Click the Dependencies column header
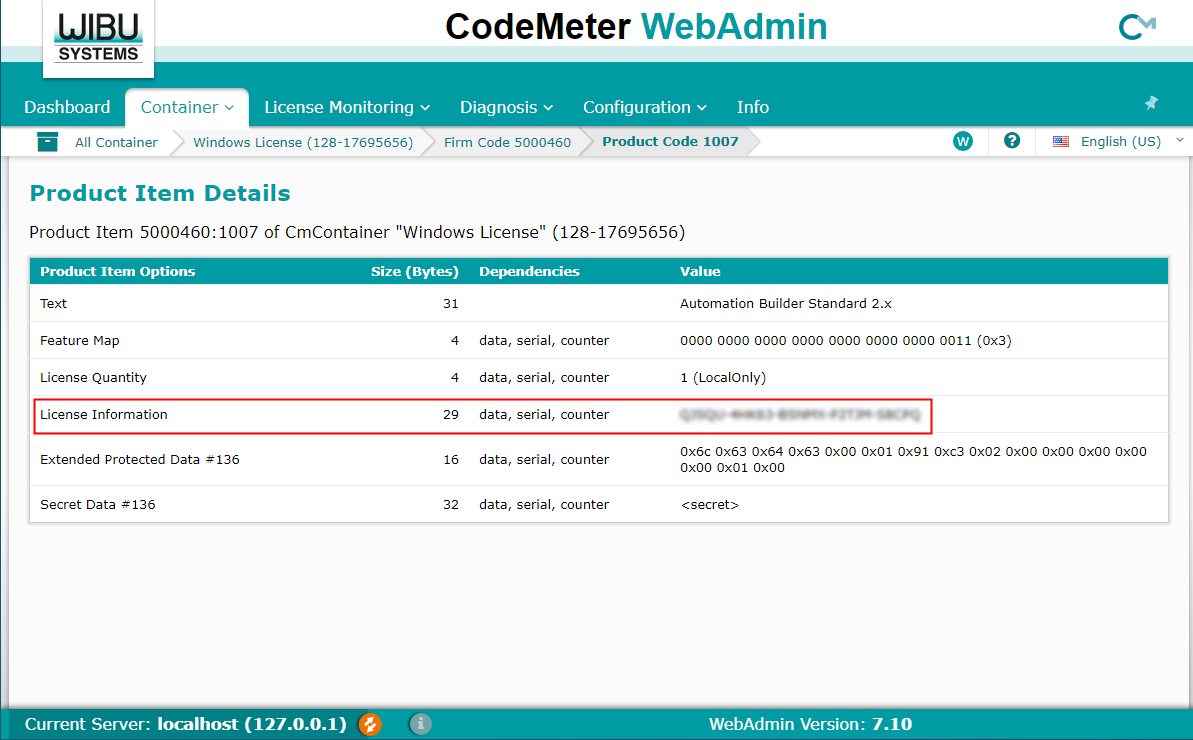The width and height of the screenshot is (1193, 740). (529, 272)
